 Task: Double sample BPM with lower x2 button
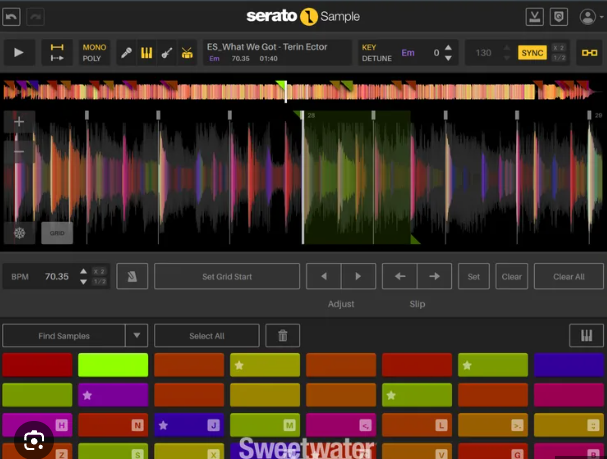(x=99, y=271)
